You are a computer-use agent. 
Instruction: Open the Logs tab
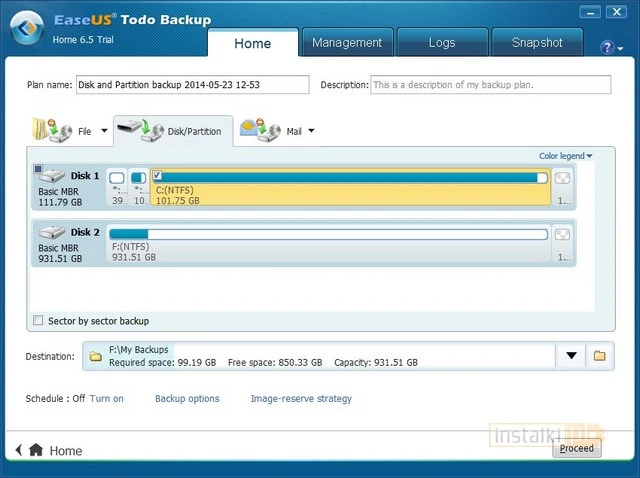click(442, 42)
